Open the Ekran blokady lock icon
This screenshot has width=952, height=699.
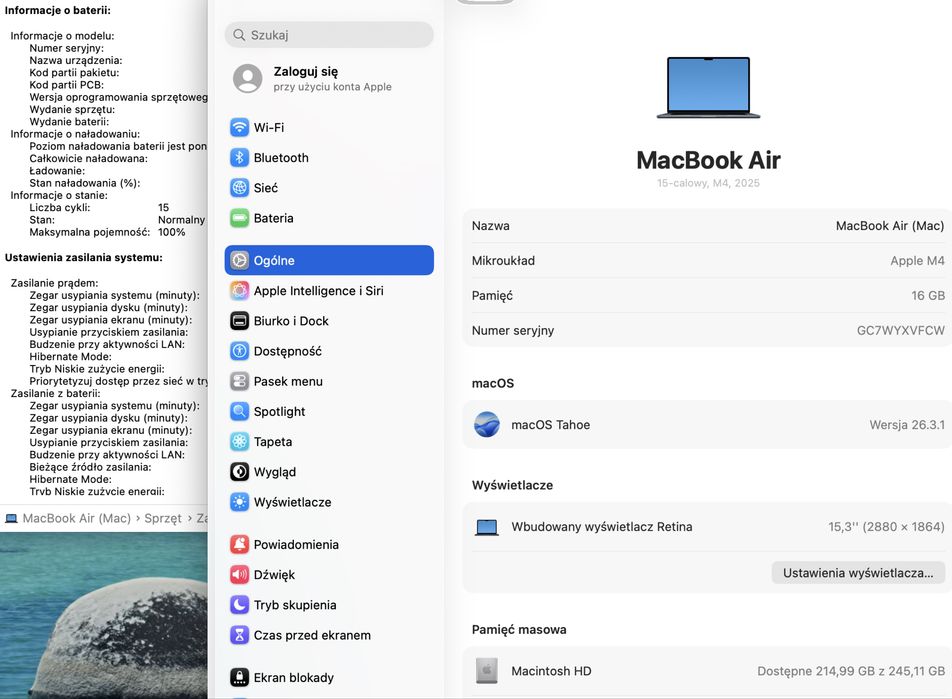(x=239, y=678)
